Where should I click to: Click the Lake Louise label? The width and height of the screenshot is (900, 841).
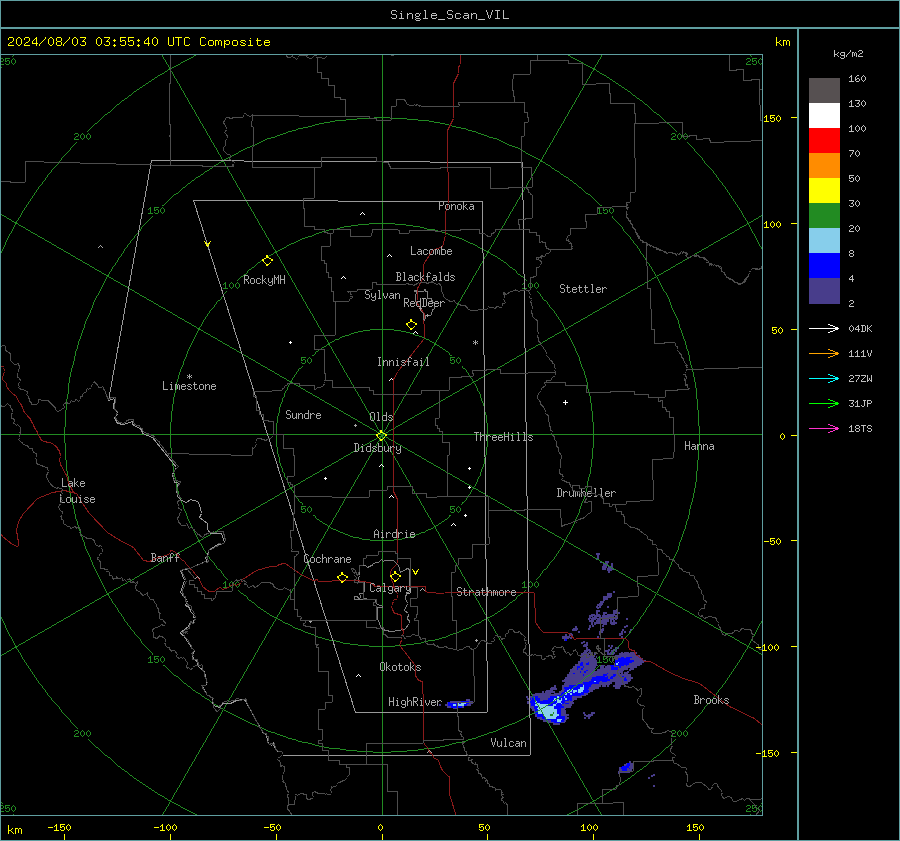point(77,491)
